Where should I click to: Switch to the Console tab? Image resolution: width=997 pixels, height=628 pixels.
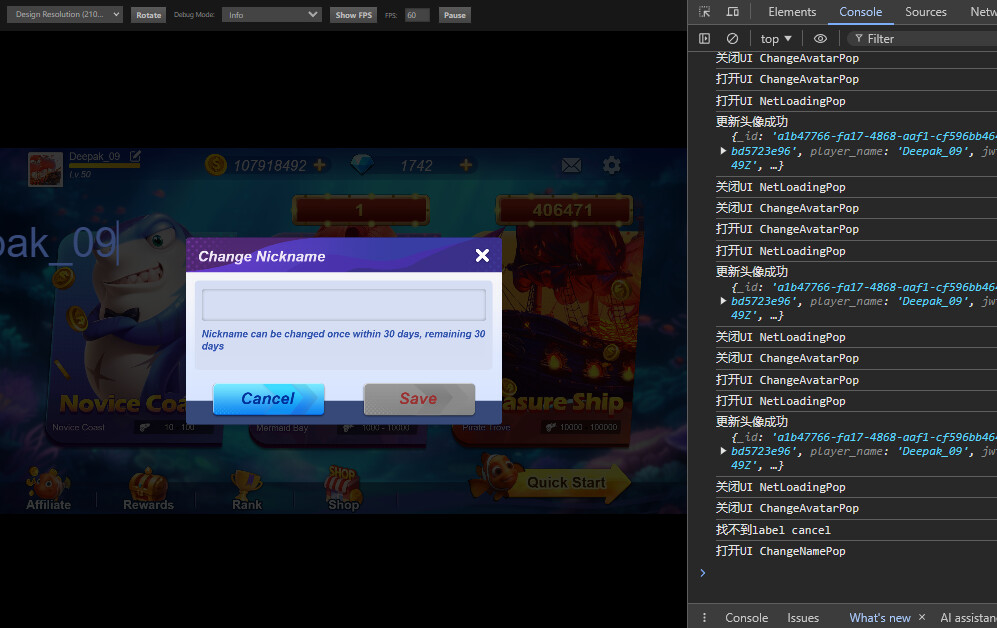tap(860, 11)
